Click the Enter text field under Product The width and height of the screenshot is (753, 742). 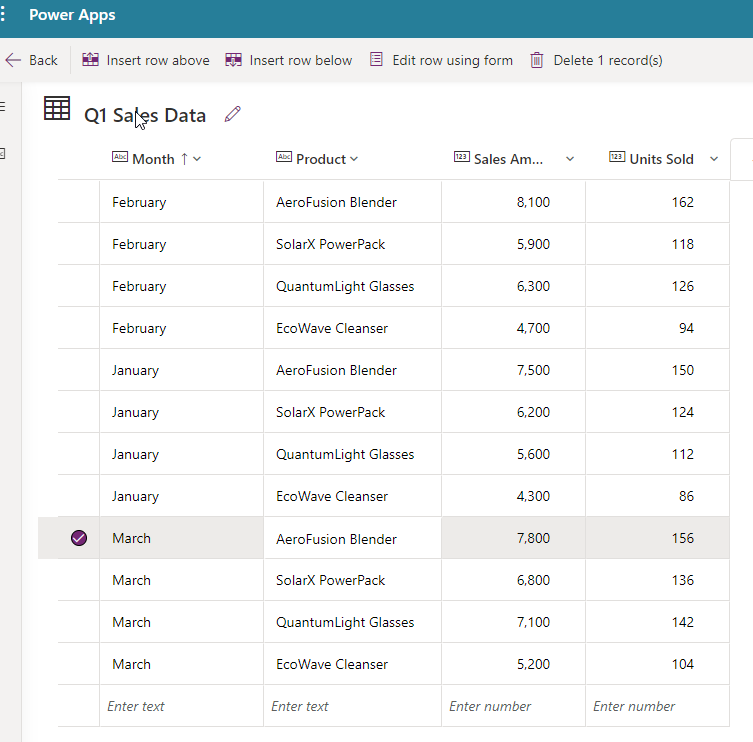352,706
